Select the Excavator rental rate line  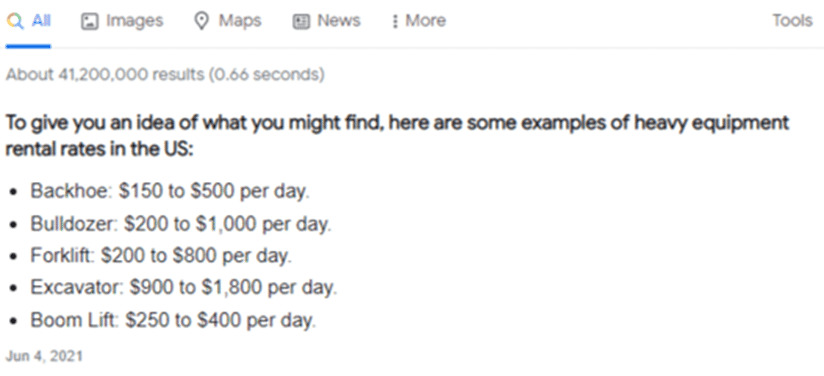183,288
